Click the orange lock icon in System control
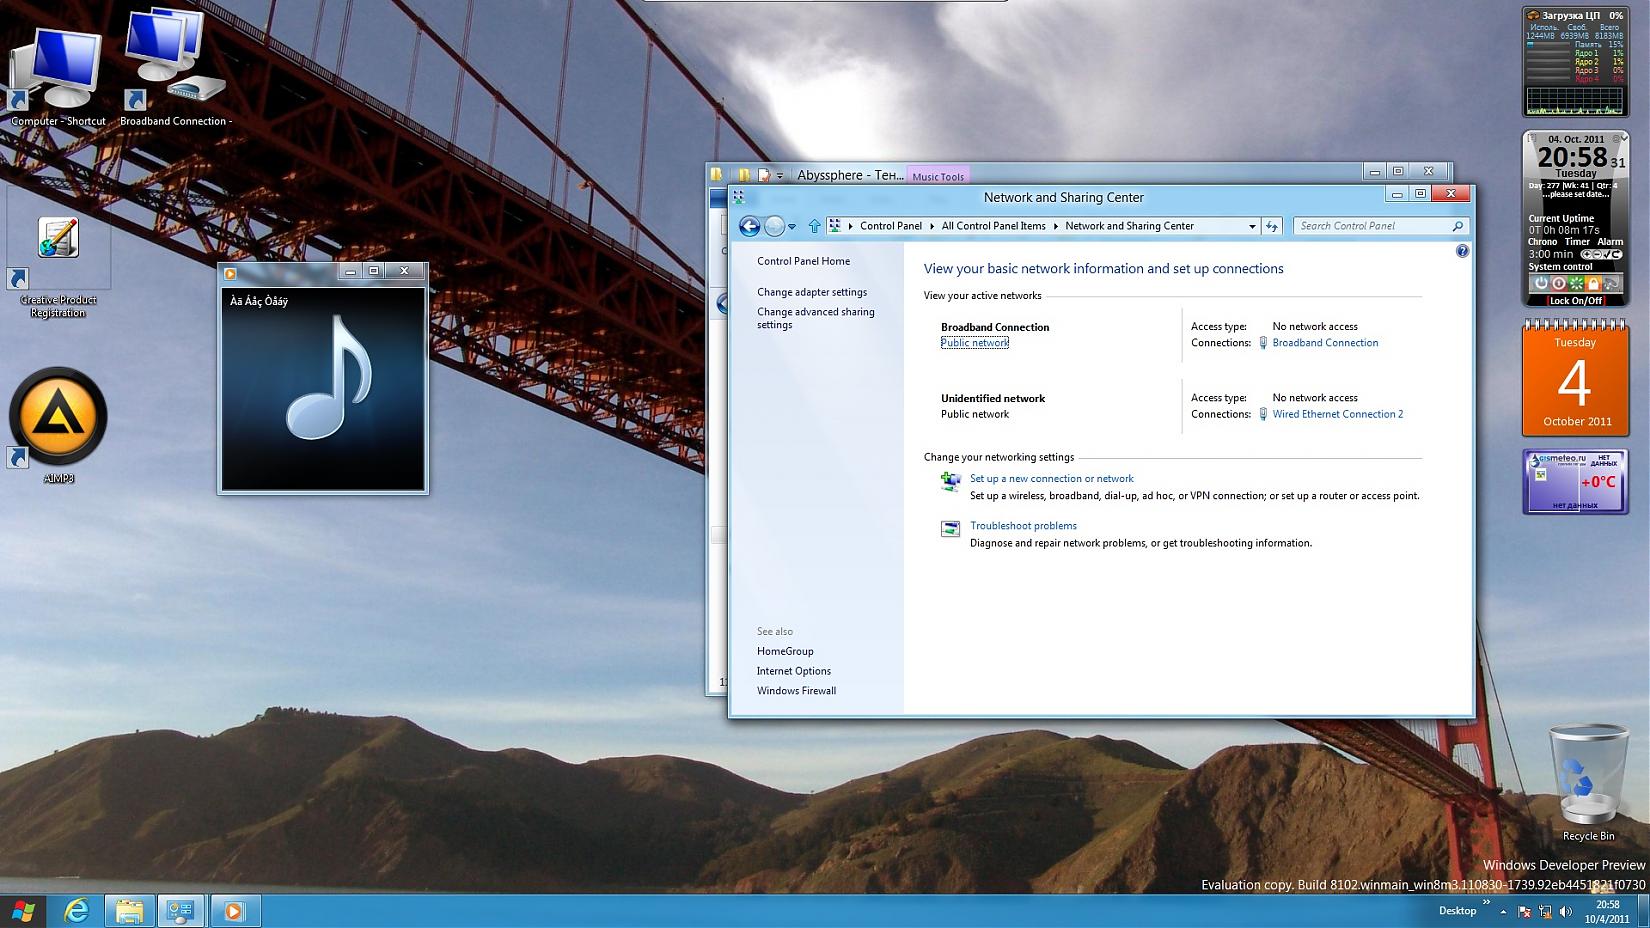1650x928 pixels. pyautogui.click(x=1593, y=284)
